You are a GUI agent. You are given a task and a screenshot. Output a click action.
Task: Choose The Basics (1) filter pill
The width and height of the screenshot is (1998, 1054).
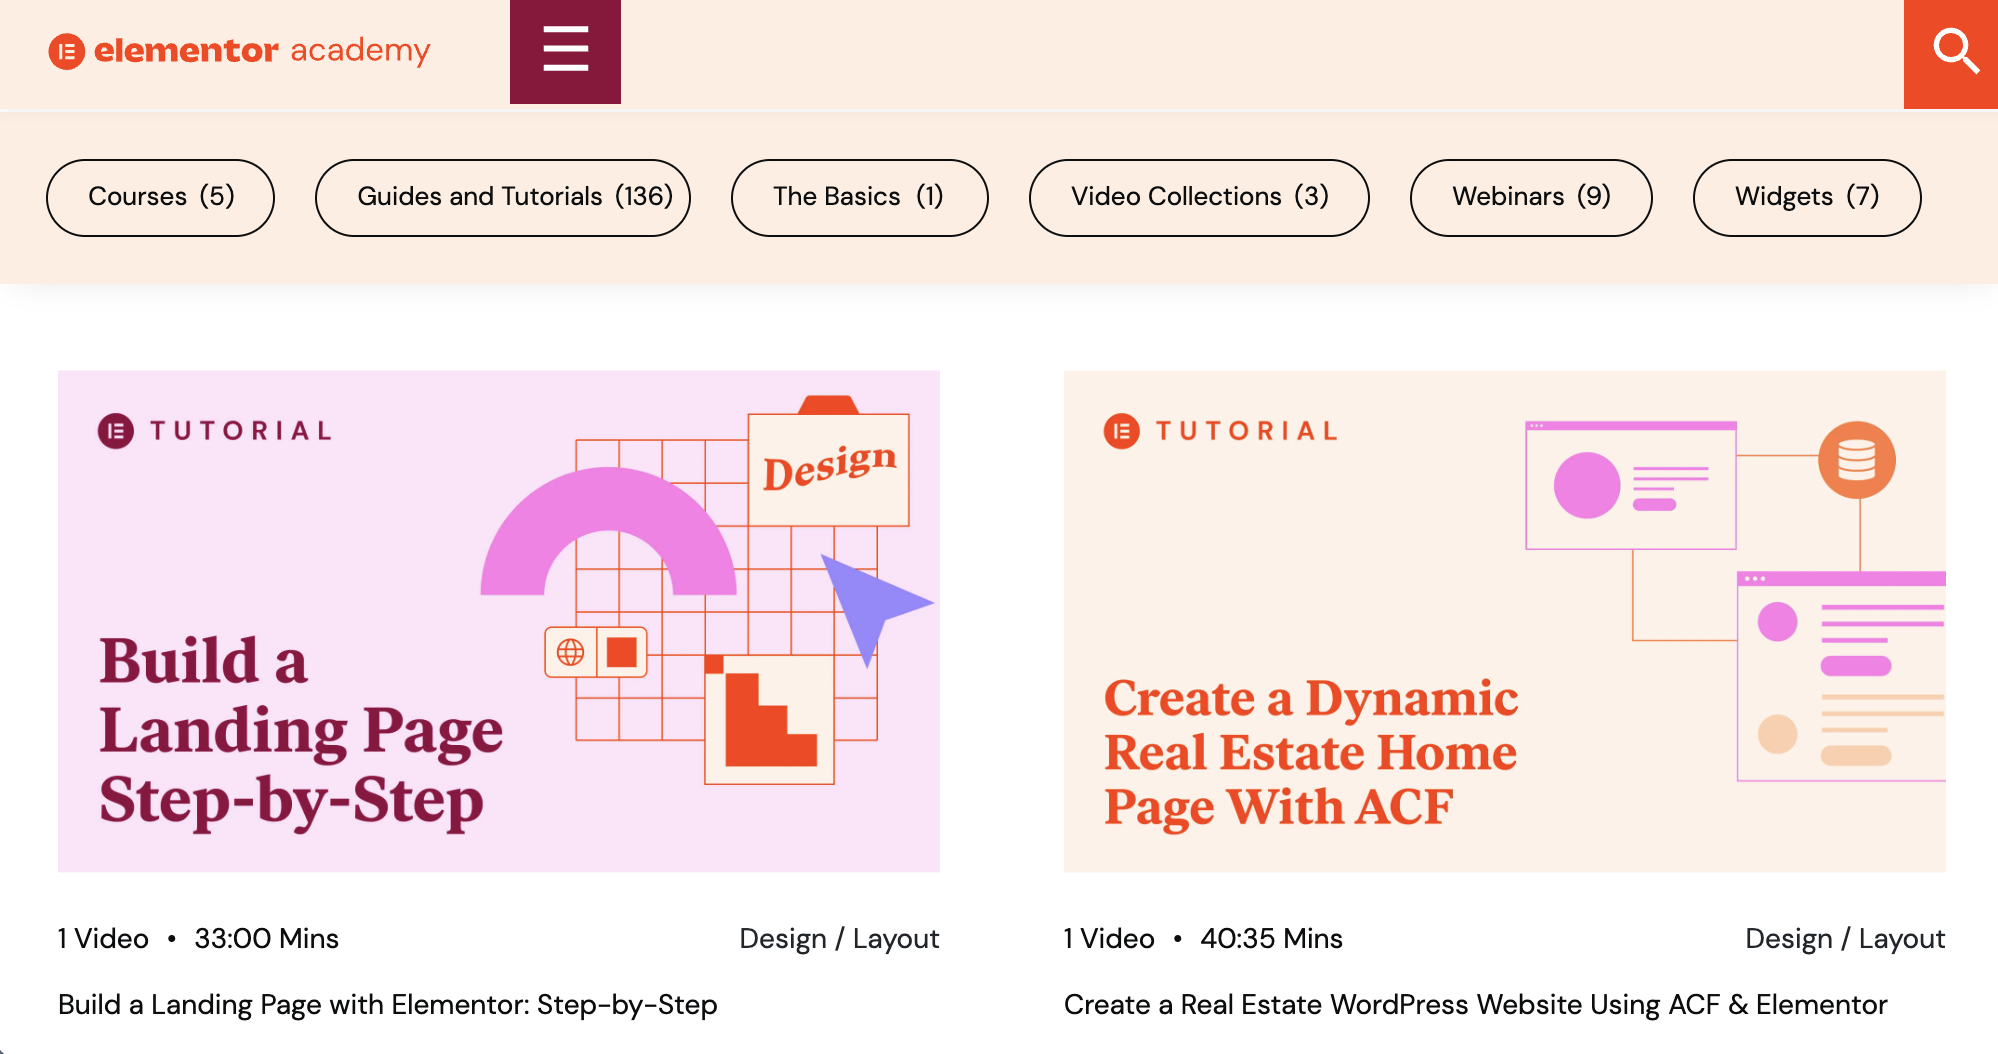pyautogui.click(x=859, y=197)
